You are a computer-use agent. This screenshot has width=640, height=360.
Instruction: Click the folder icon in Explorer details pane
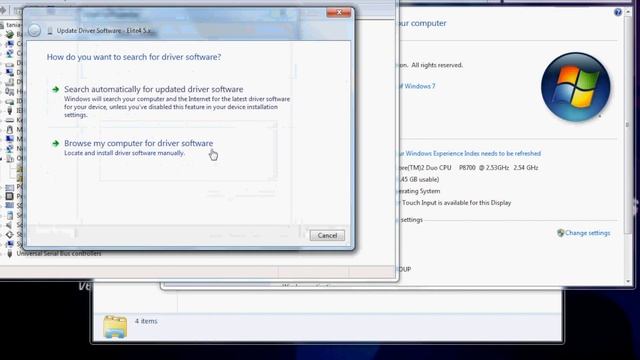[115, 327]
